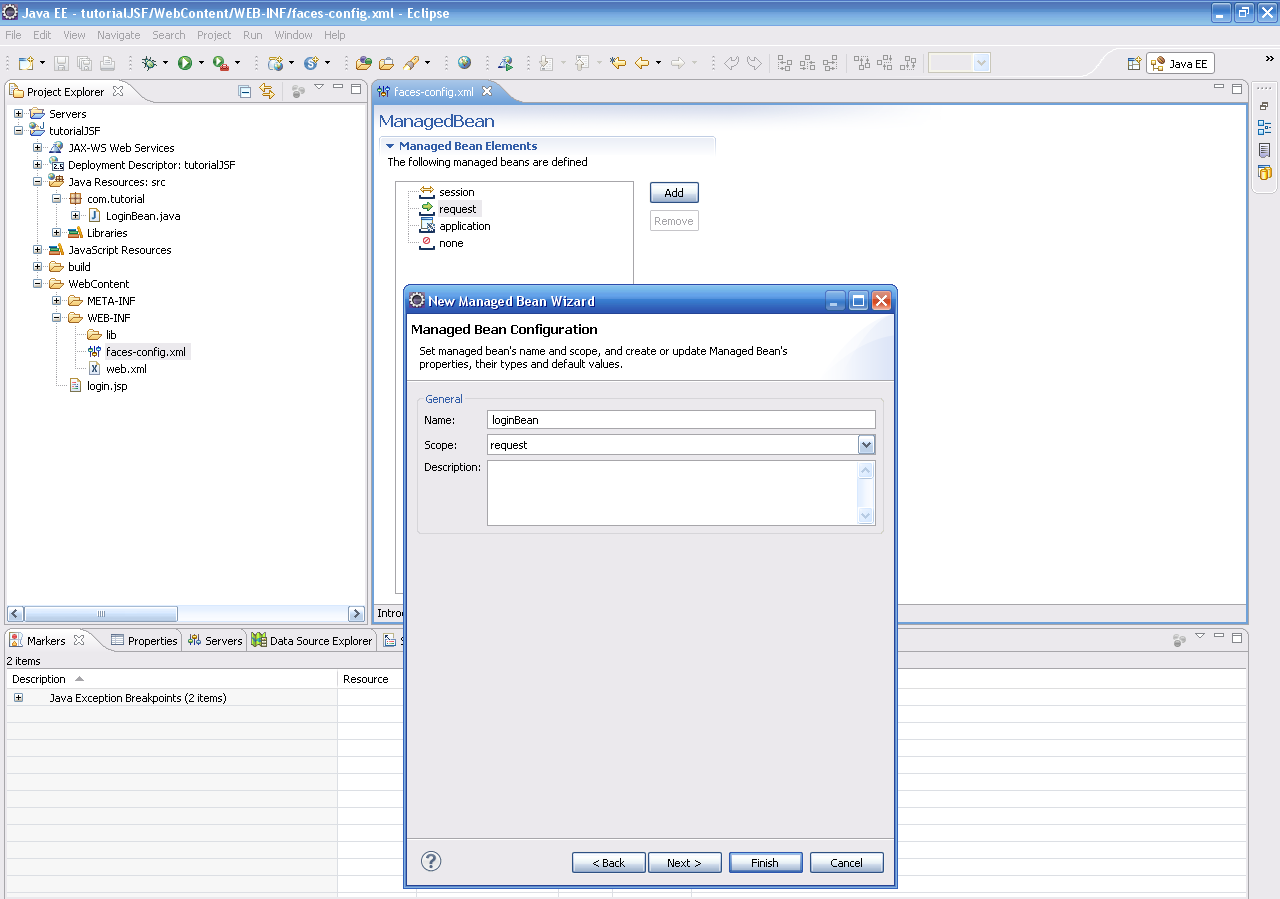The image size is (1280, 899).
Task: Minimize the Markers panel view
Action: 1219,637
